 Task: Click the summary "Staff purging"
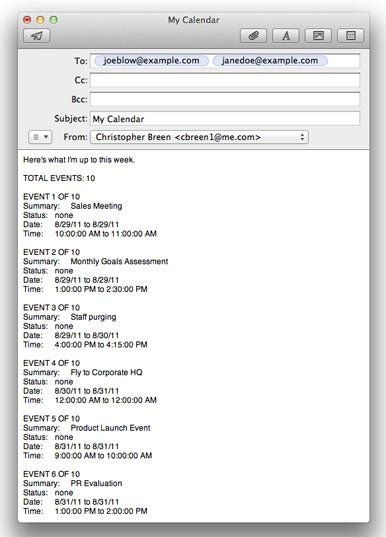tap(93, 317)
